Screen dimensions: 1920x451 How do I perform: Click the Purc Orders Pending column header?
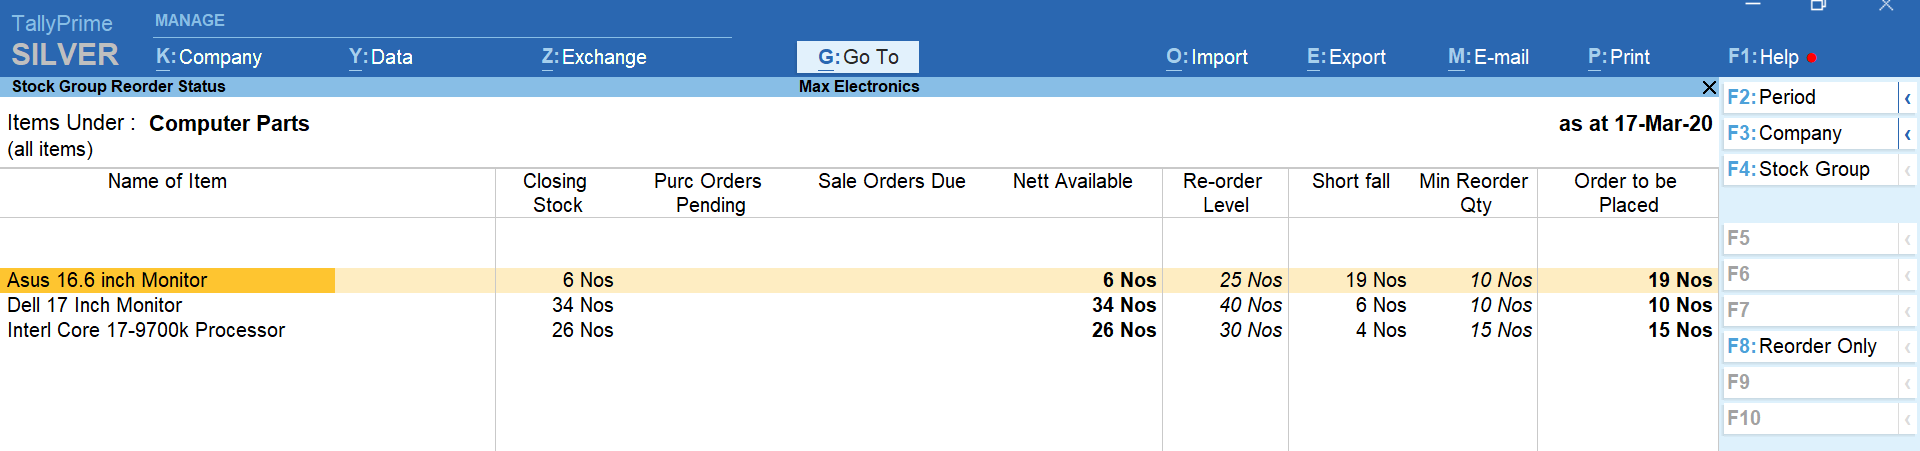pos(708,193)
